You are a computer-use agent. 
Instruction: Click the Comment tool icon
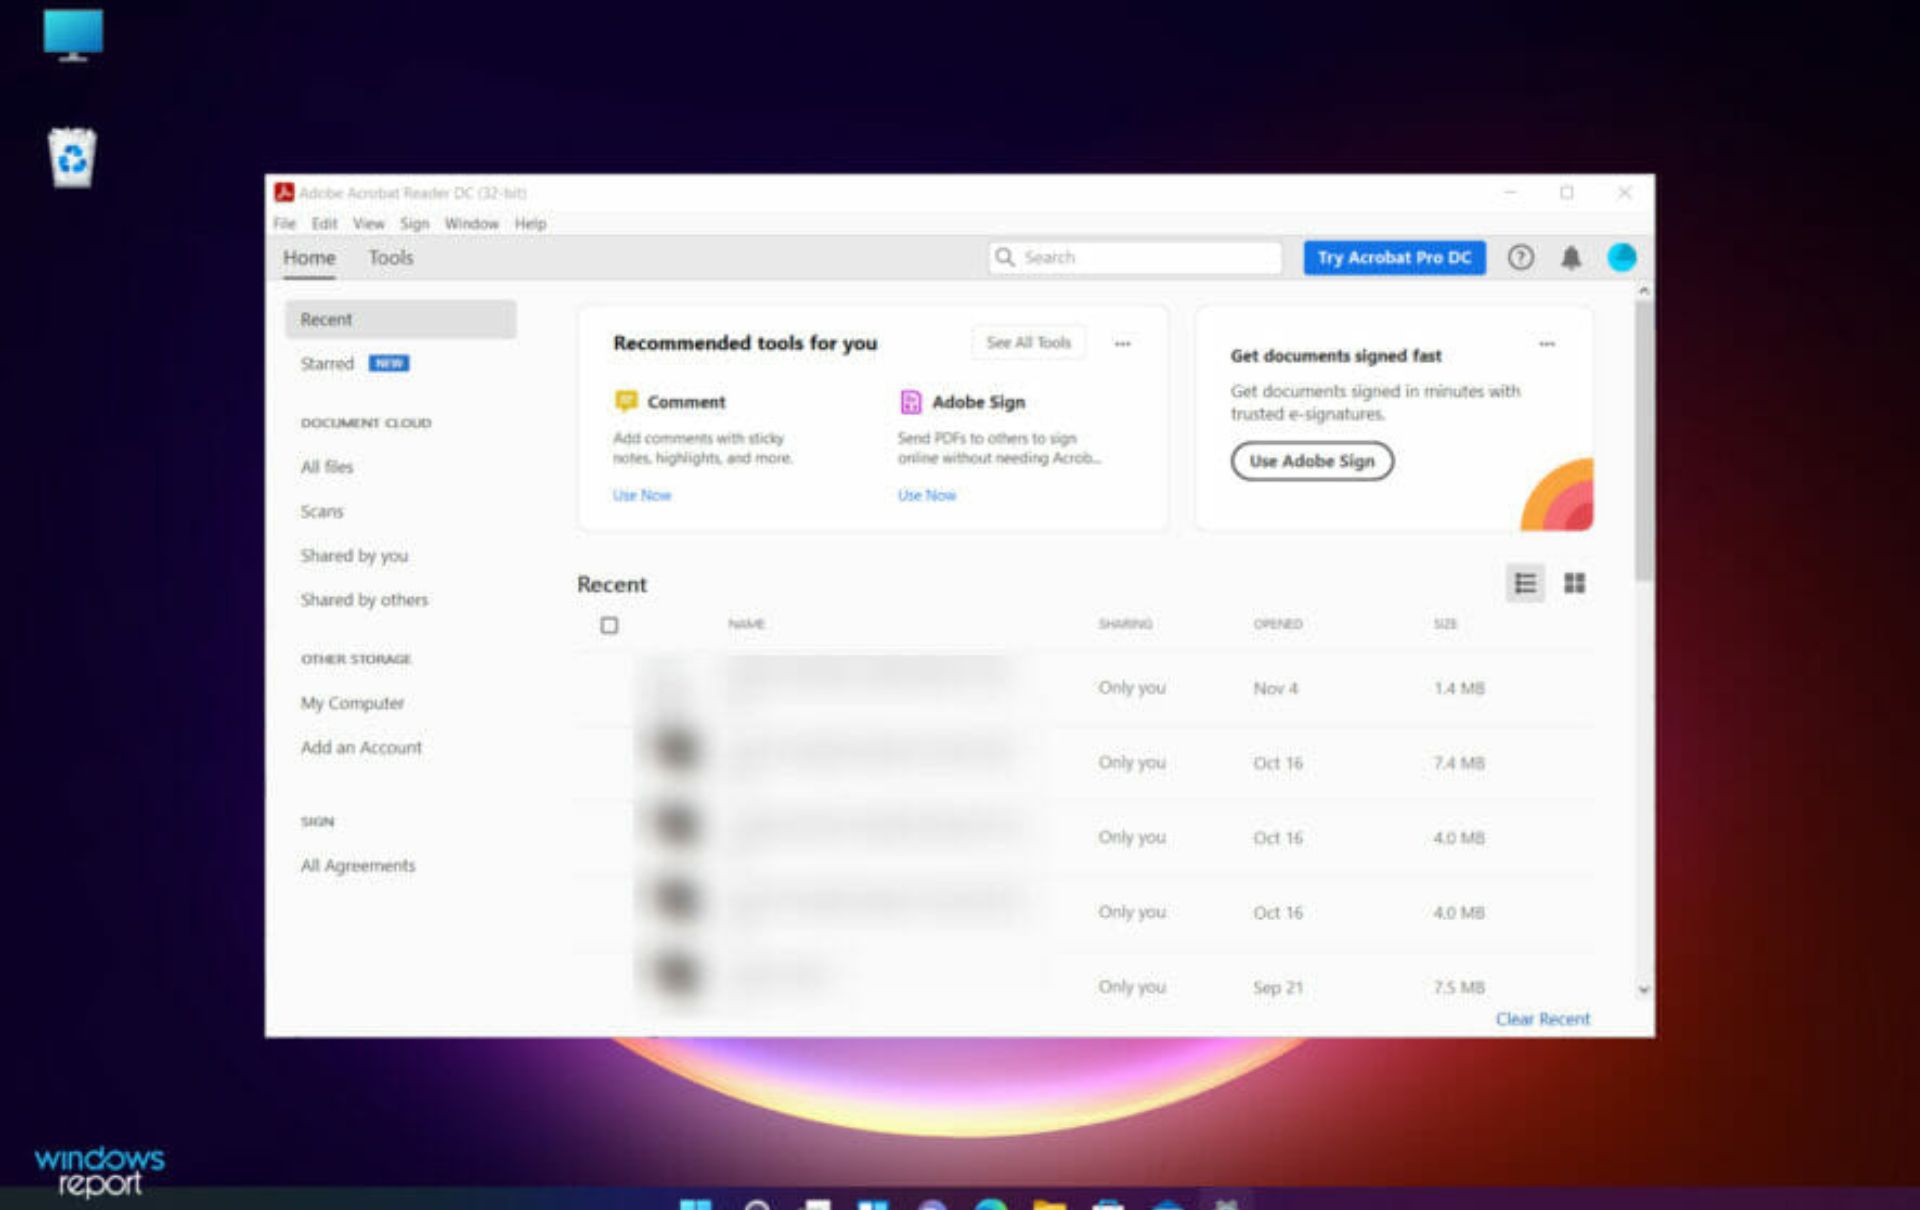coord(626,401)
